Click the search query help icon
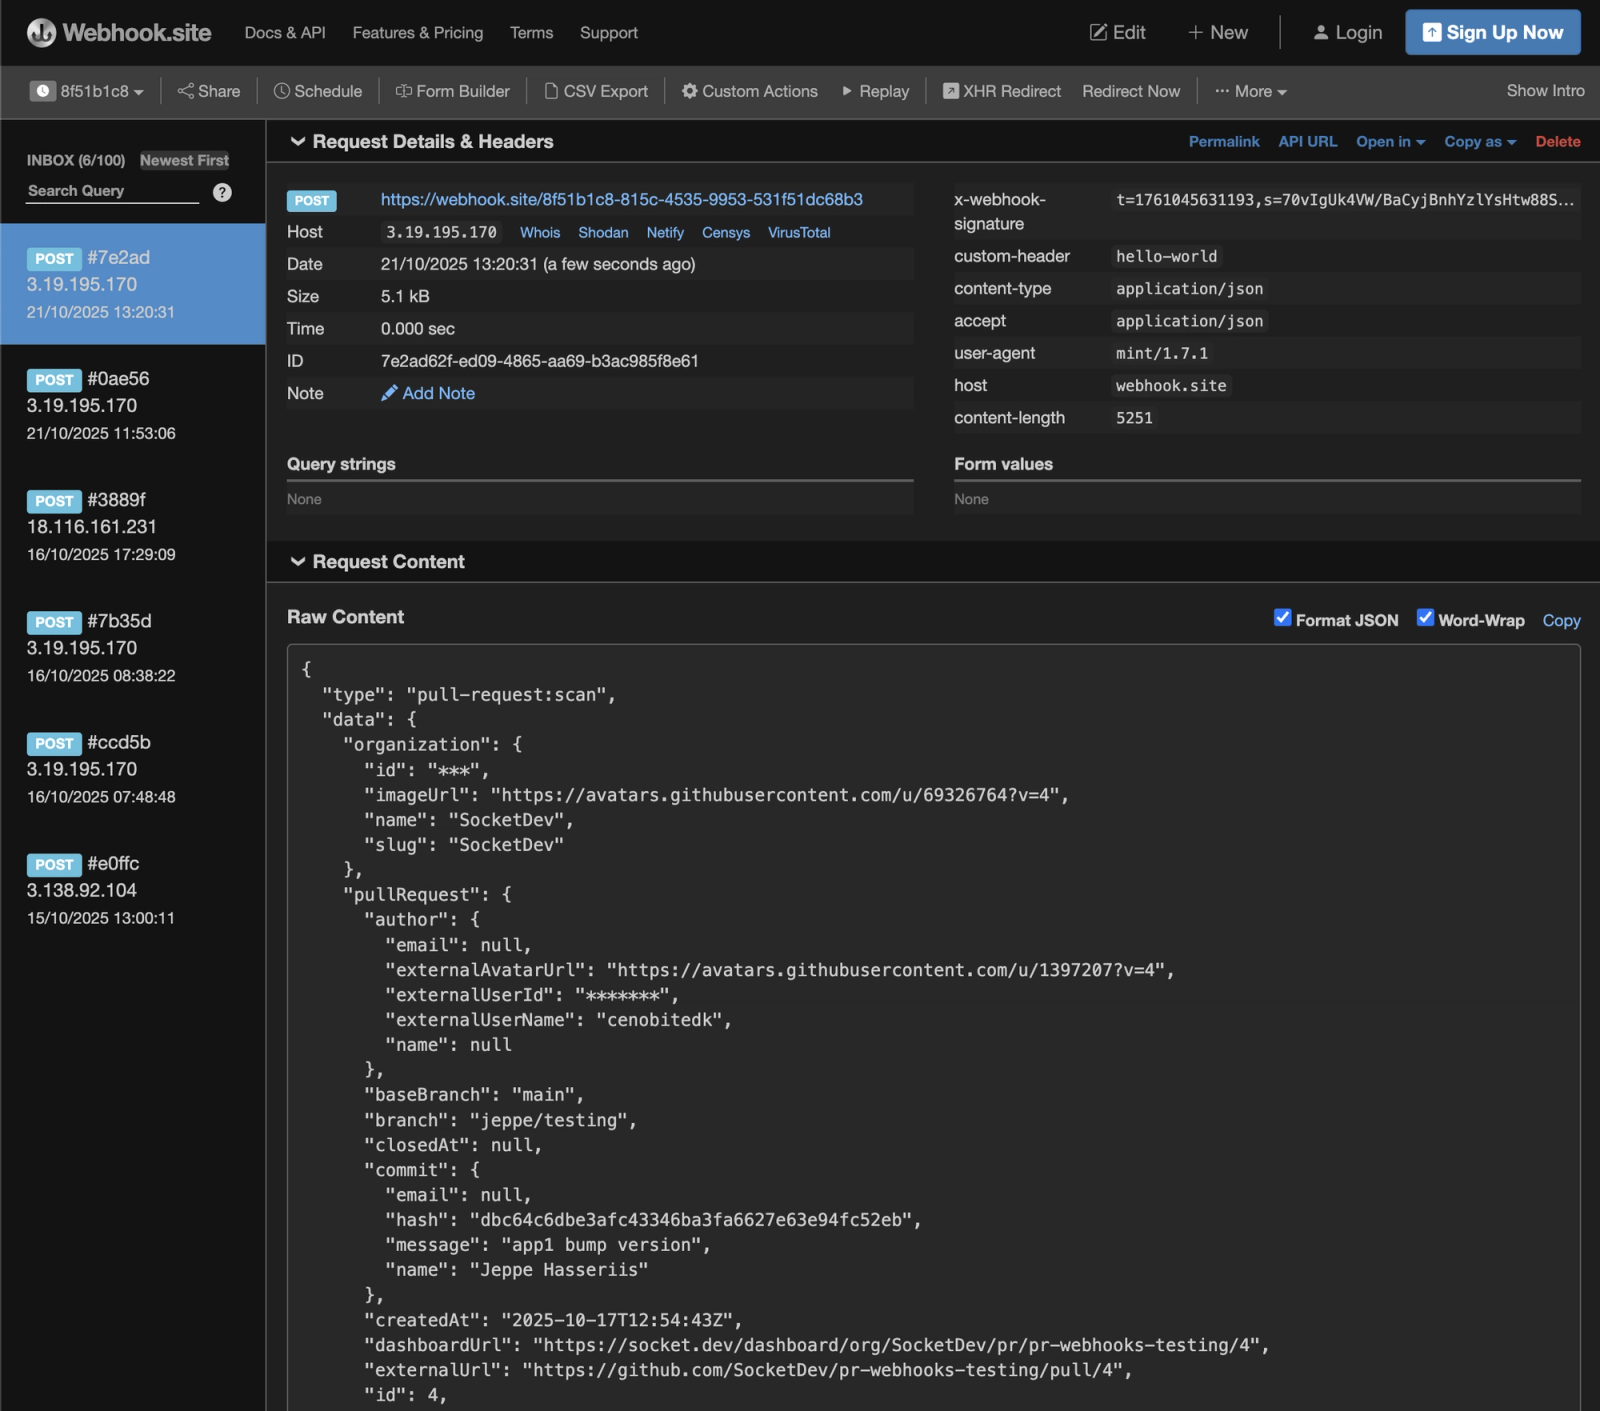Image resolution: width=1600 pixels, height=1411 pixels. tap(222, 192)
